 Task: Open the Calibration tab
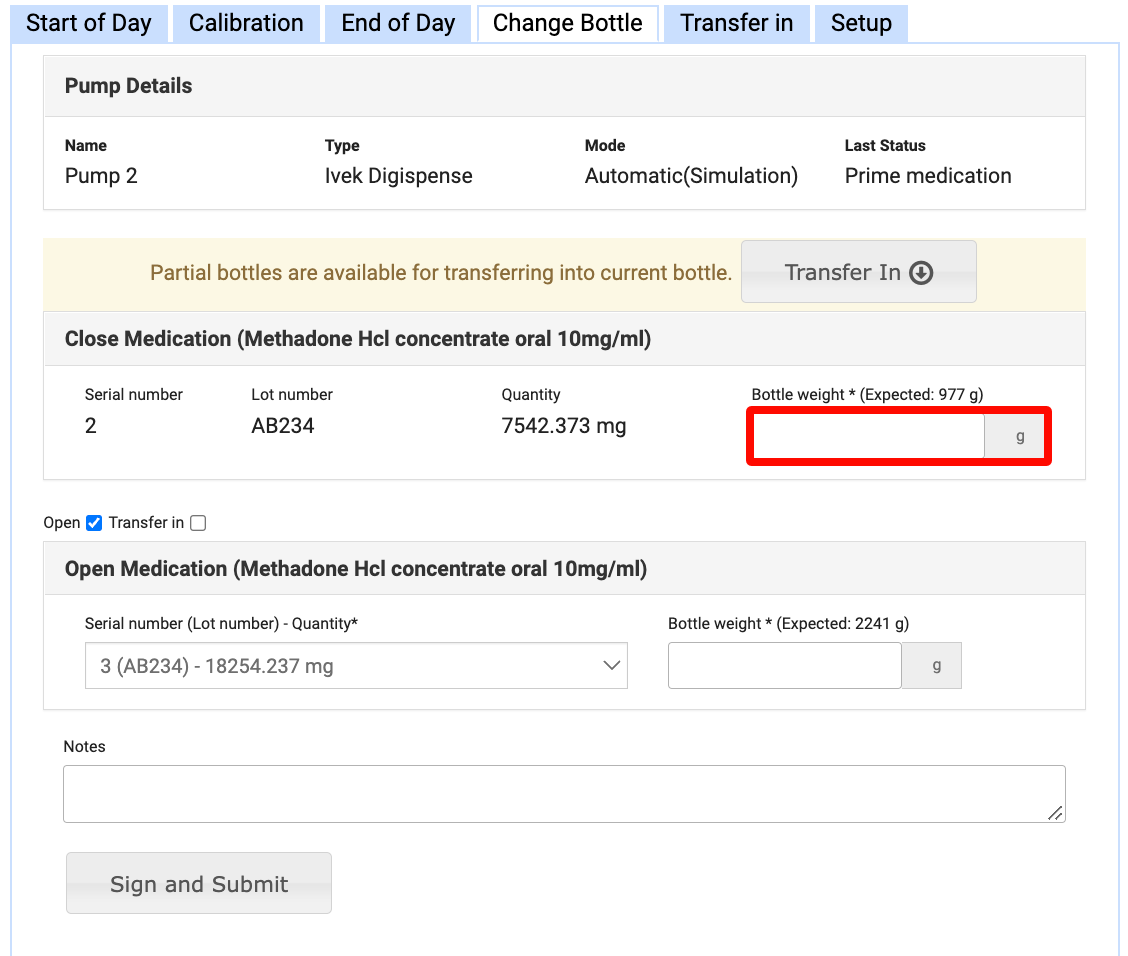click(246, 23)
